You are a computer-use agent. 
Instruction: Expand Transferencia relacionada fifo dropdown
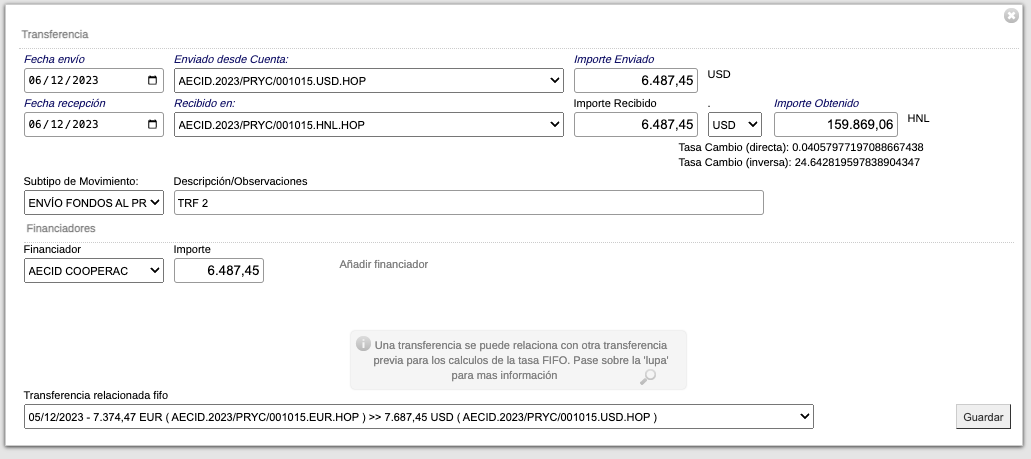point(418,416)
